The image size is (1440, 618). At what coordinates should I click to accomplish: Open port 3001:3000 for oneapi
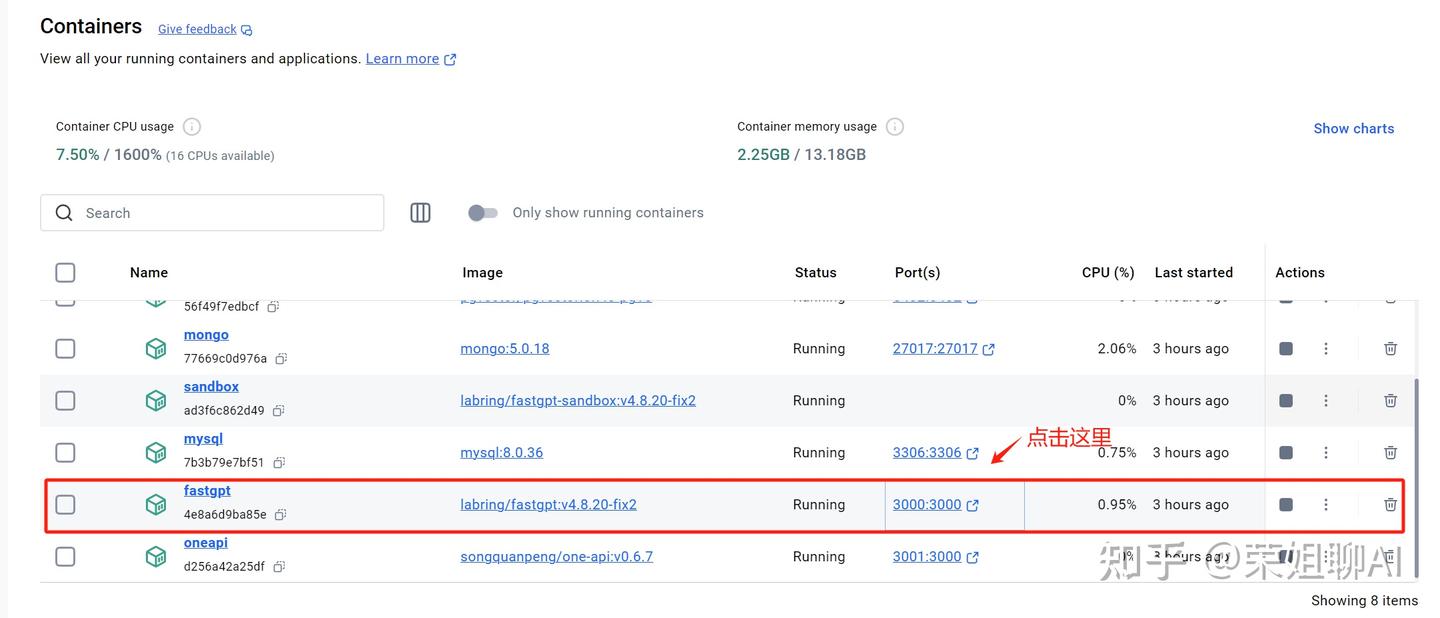tap(935, 557)
